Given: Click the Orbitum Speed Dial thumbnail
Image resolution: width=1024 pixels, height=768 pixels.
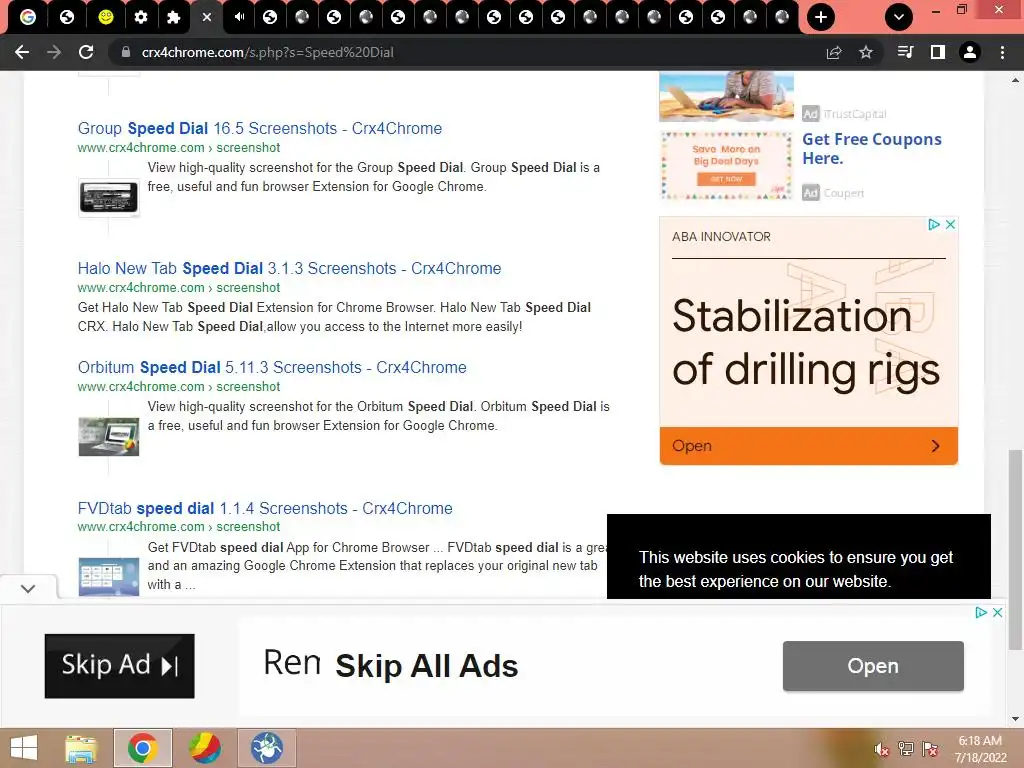Looking at the screenshot, I should point(108,436).
